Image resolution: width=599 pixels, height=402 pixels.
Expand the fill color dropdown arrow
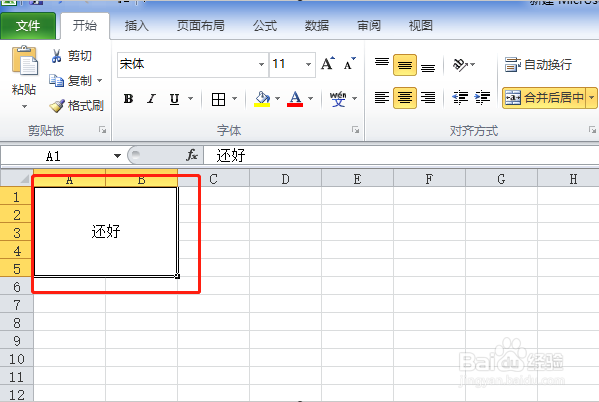pyautogui.click(x=278, y=99)
